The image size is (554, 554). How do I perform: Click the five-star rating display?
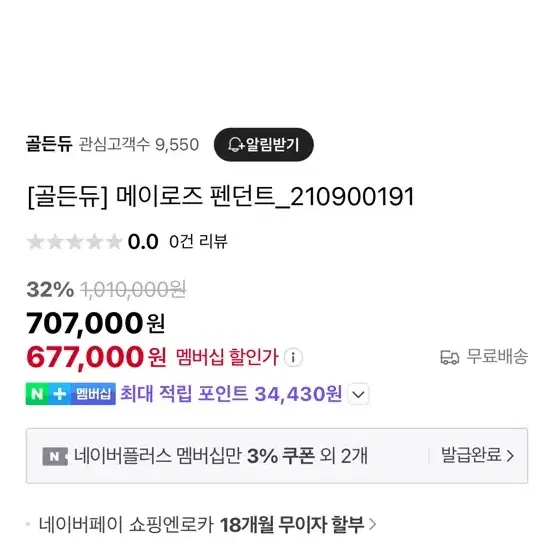tap(75, 242)
